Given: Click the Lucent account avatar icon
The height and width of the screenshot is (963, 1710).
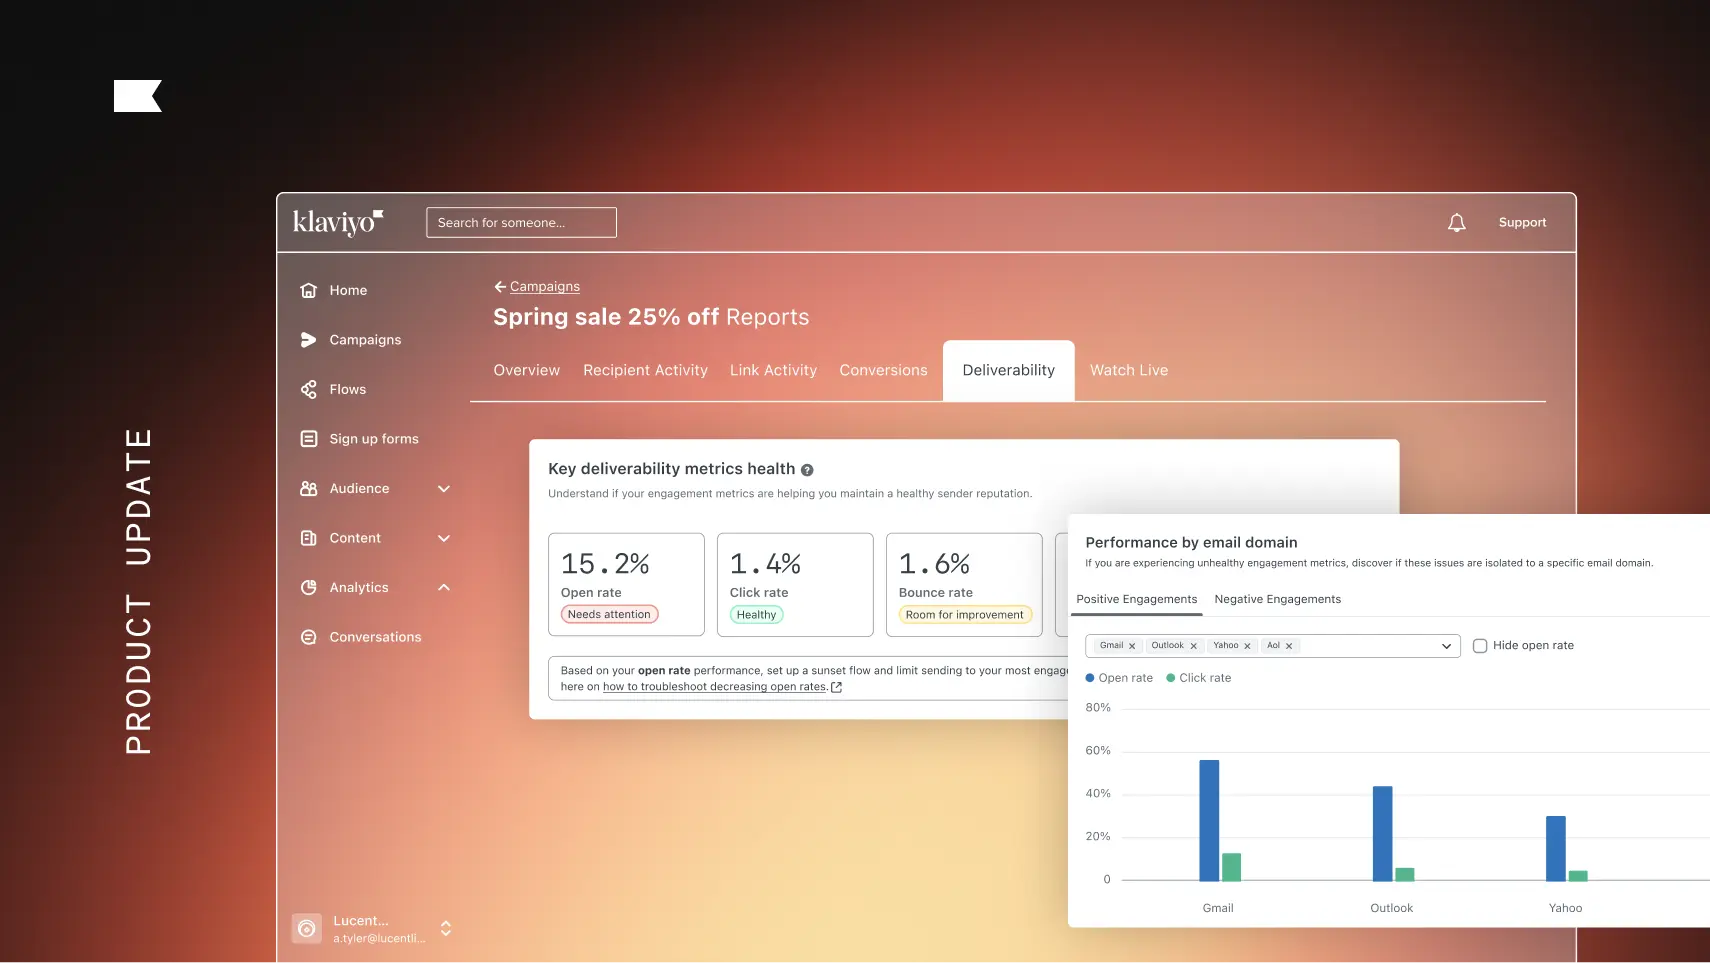Looking at the screenshot, I should pyautogui.click(x=307, y=929).
